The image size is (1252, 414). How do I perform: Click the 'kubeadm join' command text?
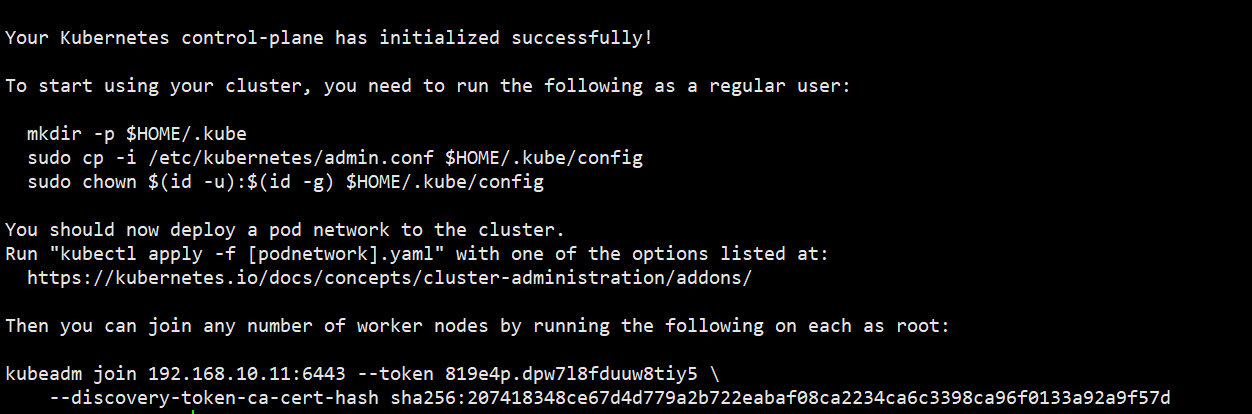71,374
